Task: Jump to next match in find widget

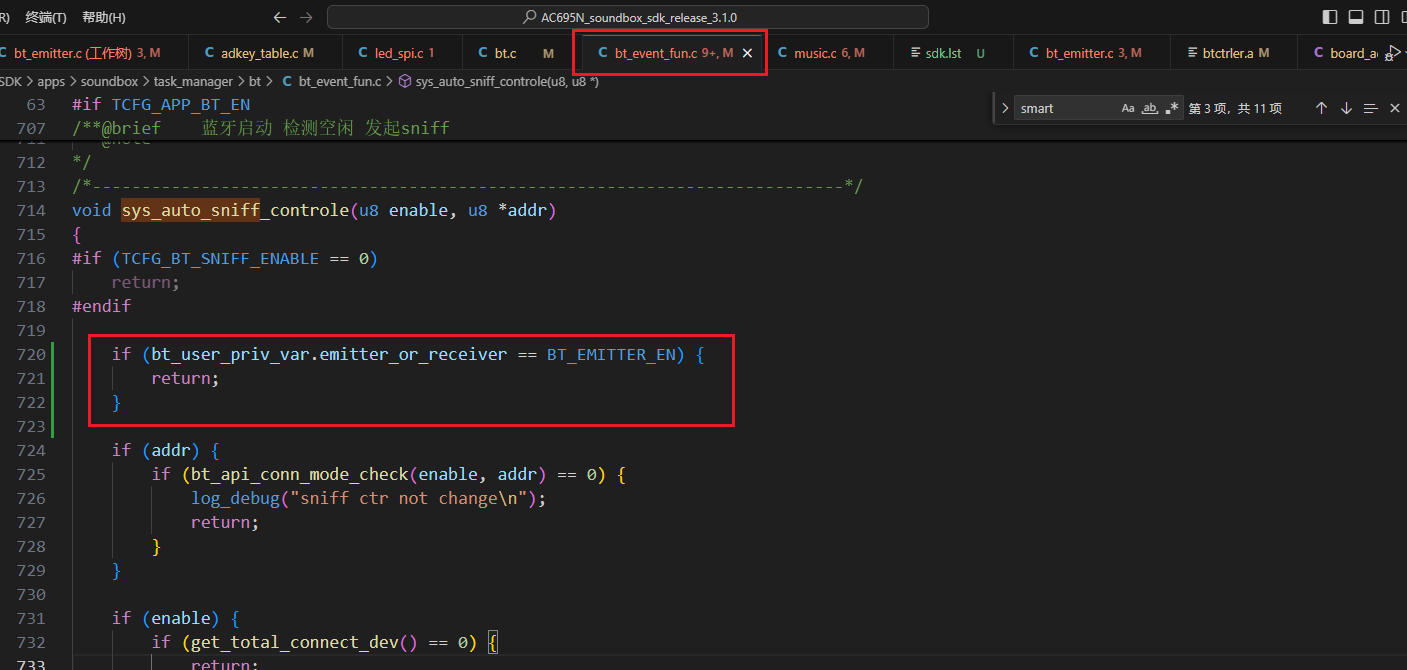Action: (x=1346, y=108)
